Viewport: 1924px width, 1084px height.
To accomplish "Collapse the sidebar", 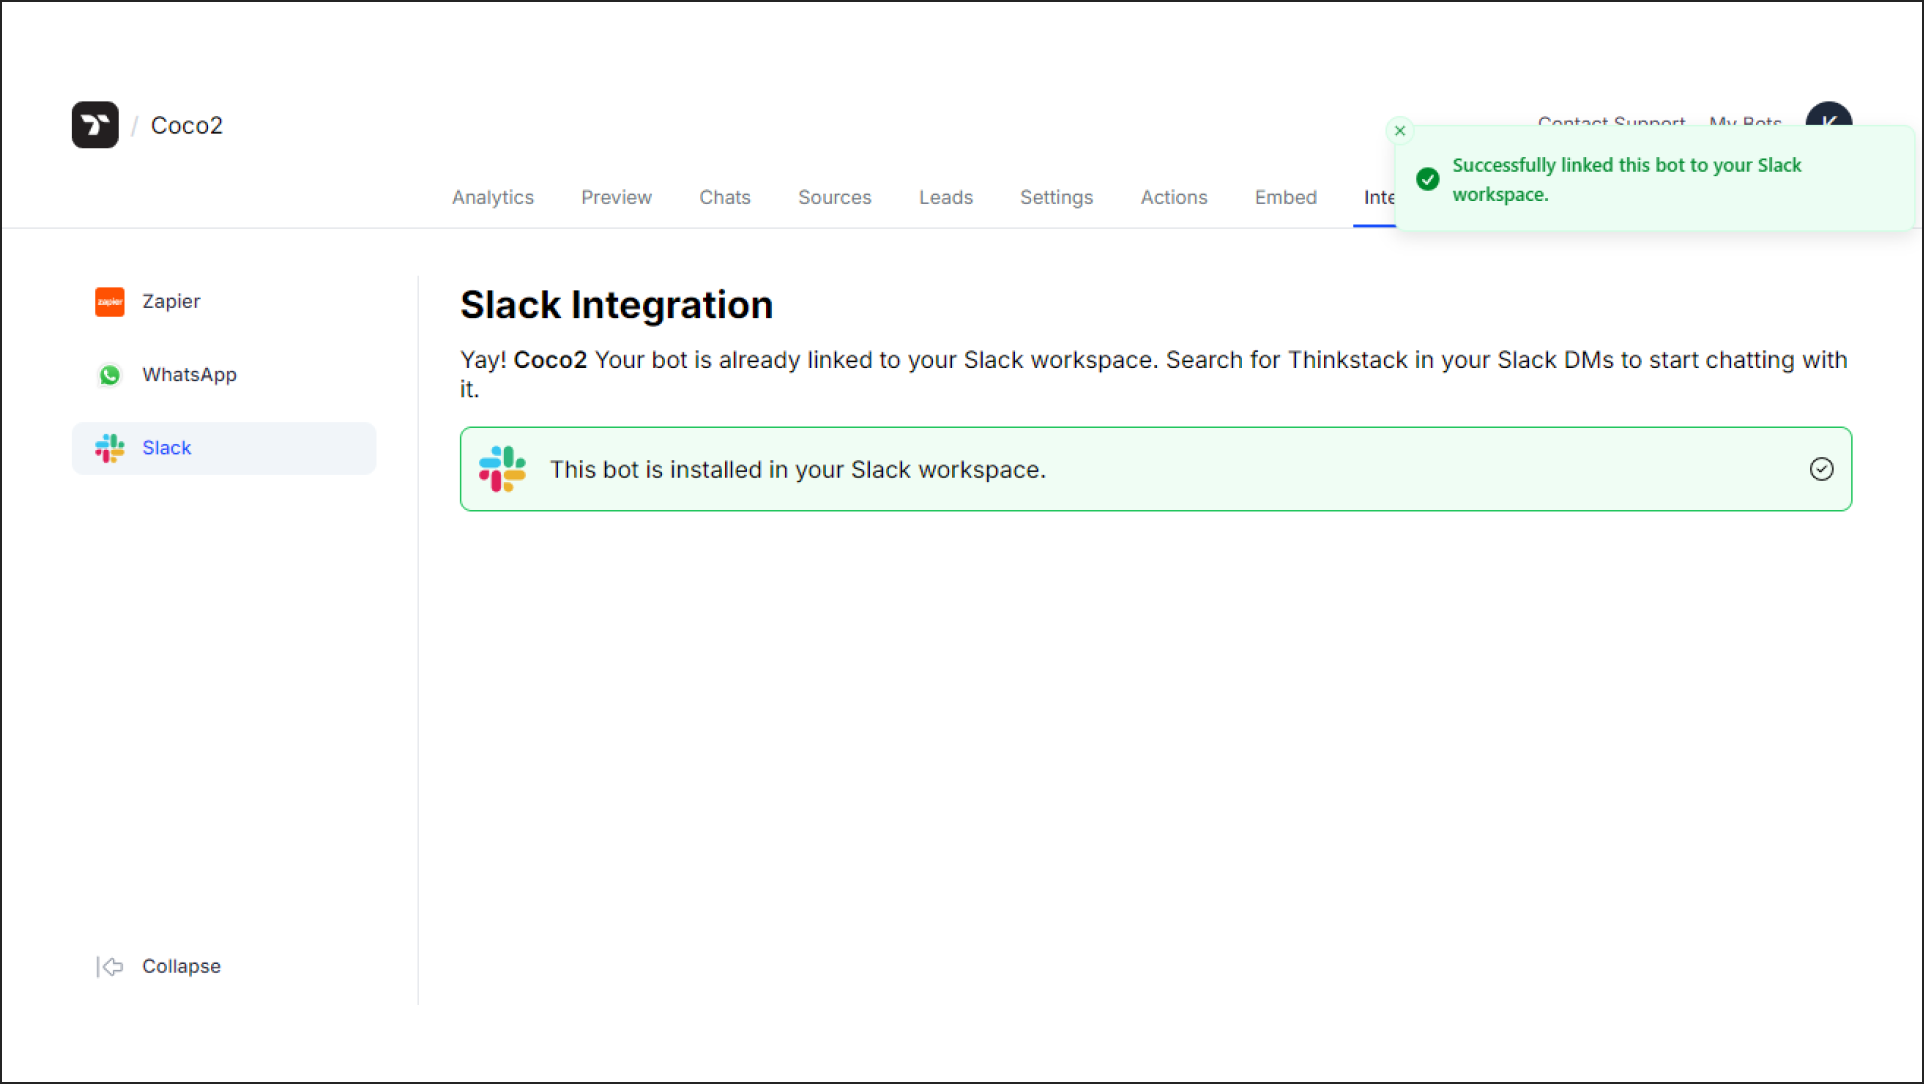I will pyautogui.click(x=159, y=966).
